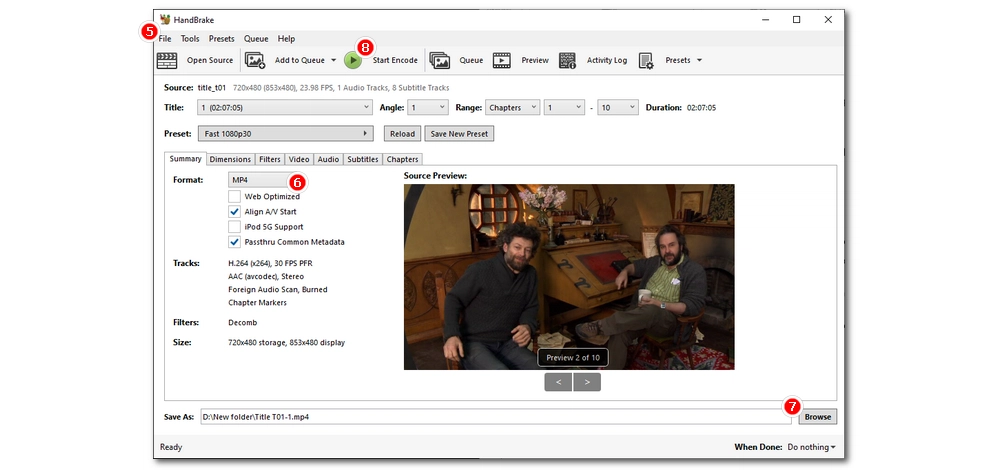1000x470 pixels.
Task: Click the green Start Encode play icon
Action: (x=353, y=61)
